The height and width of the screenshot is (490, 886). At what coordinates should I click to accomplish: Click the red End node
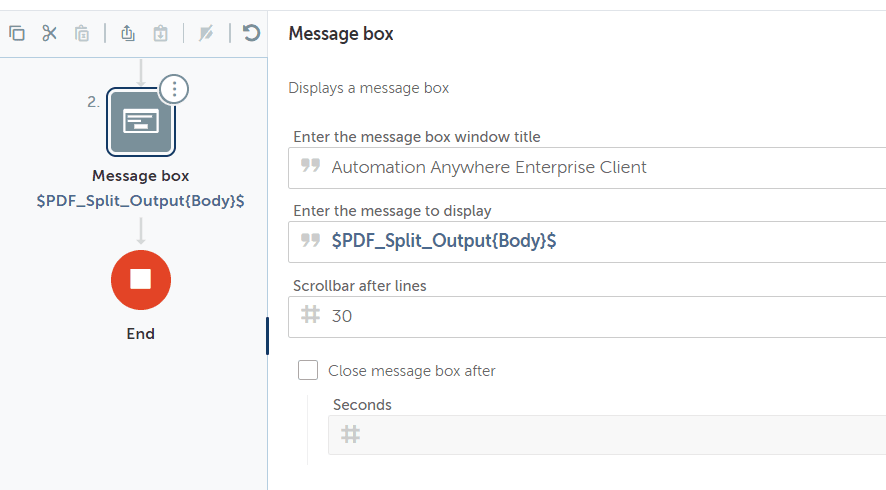[x=140, y=279]
